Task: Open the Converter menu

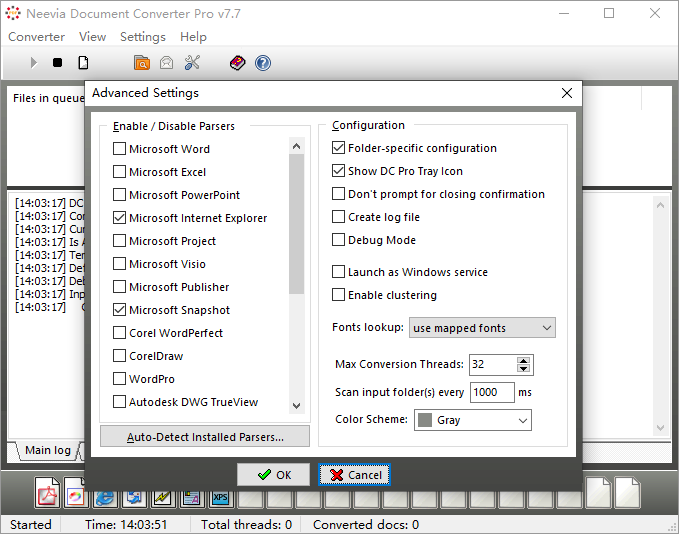Action: pyautogui.click(x=36, y=37)
